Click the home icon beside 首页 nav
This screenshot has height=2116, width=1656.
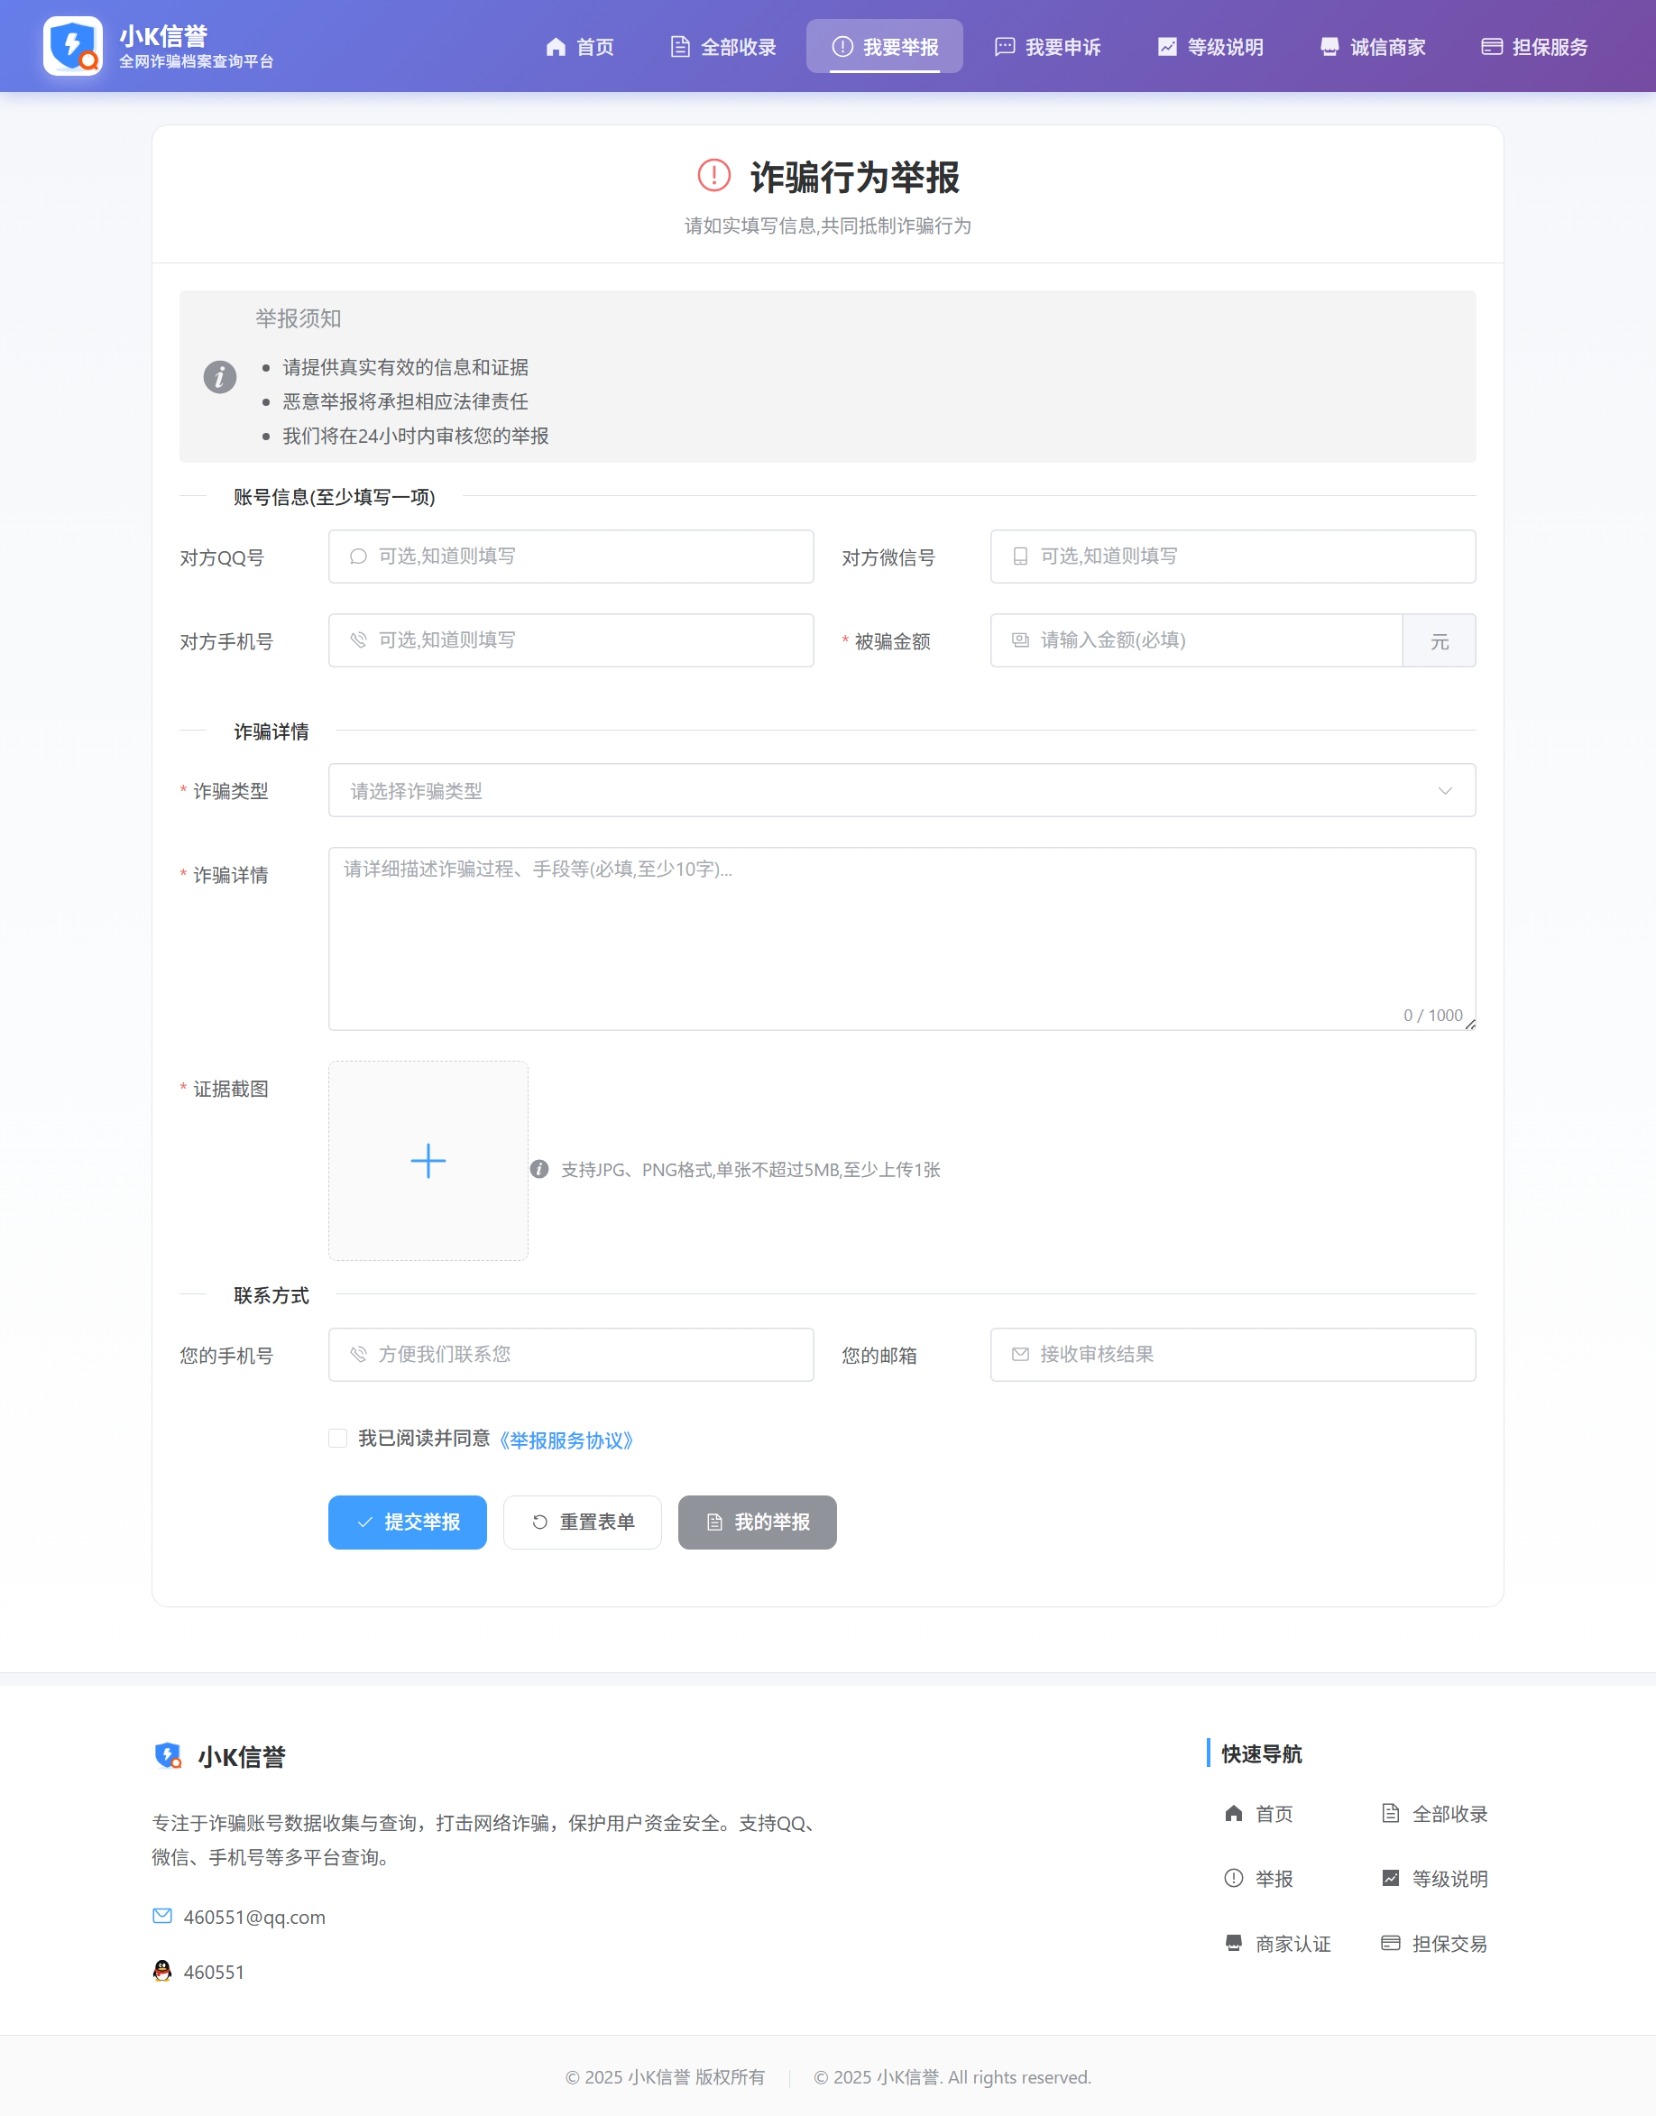(556, 46)
